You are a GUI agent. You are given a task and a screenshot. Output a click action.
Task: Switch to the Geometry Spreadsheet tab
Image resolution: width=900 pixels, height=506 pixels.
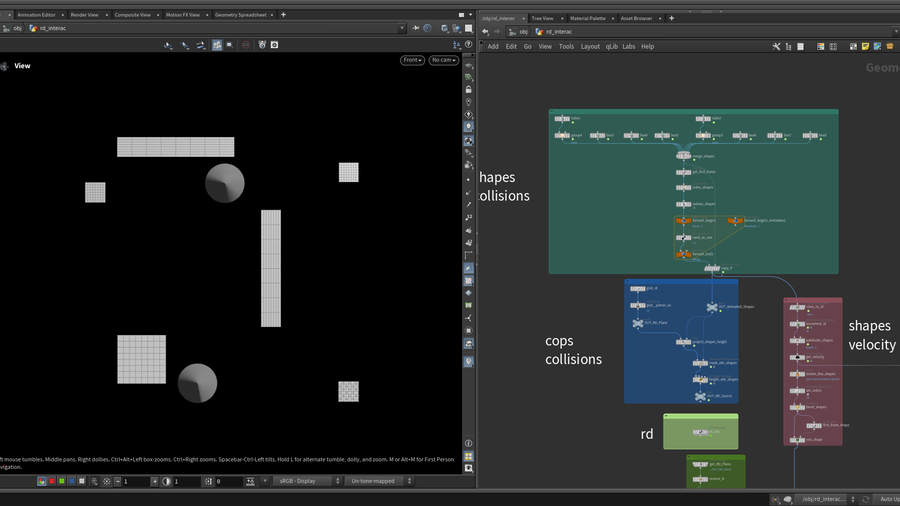pyautogui.click(x=239, y=15)
